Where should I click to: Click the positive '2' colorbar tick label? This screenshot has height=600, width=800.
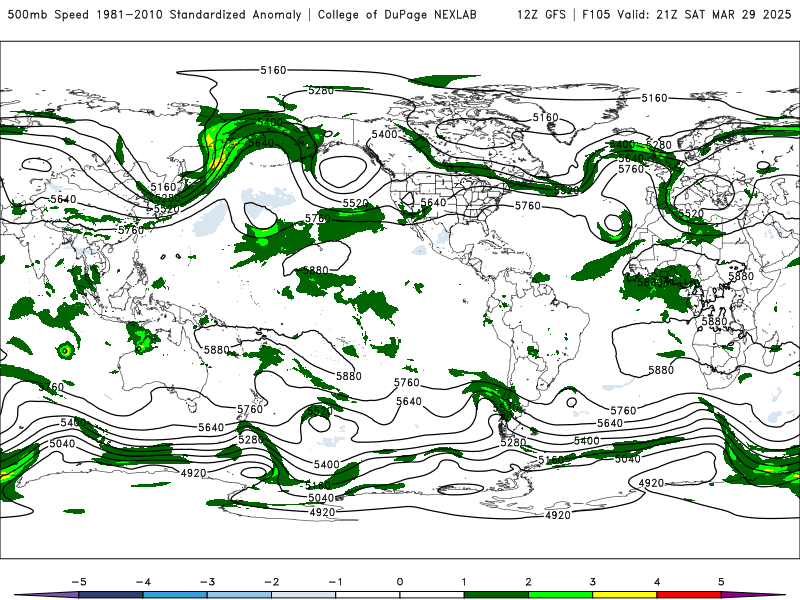click(x=528, y=582)
